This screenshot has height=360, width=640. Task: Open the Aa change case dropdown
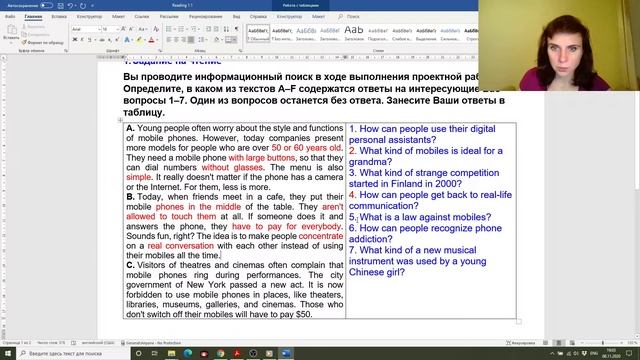click(142, 29)
